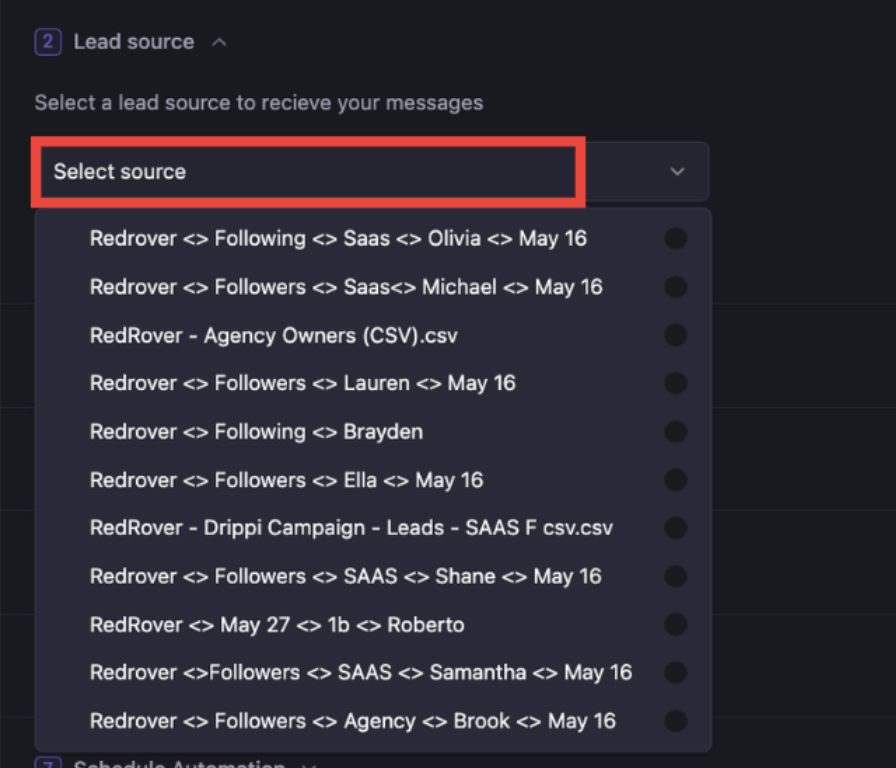
Task: Enable the Roberto May 27 source toggle
Action: click(x=675, y=624)
